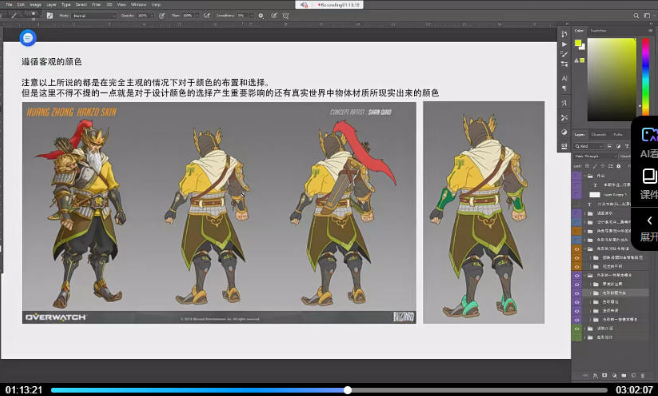Hide the top orange-tagged layer group
Viewport: 658px width, 396px height.
coord(577,249)
